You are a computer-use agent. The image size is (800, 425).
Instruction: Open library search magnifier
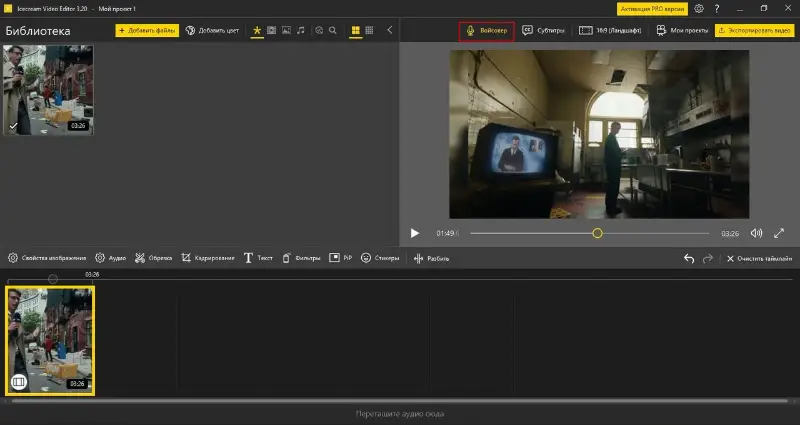tap(333, 31)
